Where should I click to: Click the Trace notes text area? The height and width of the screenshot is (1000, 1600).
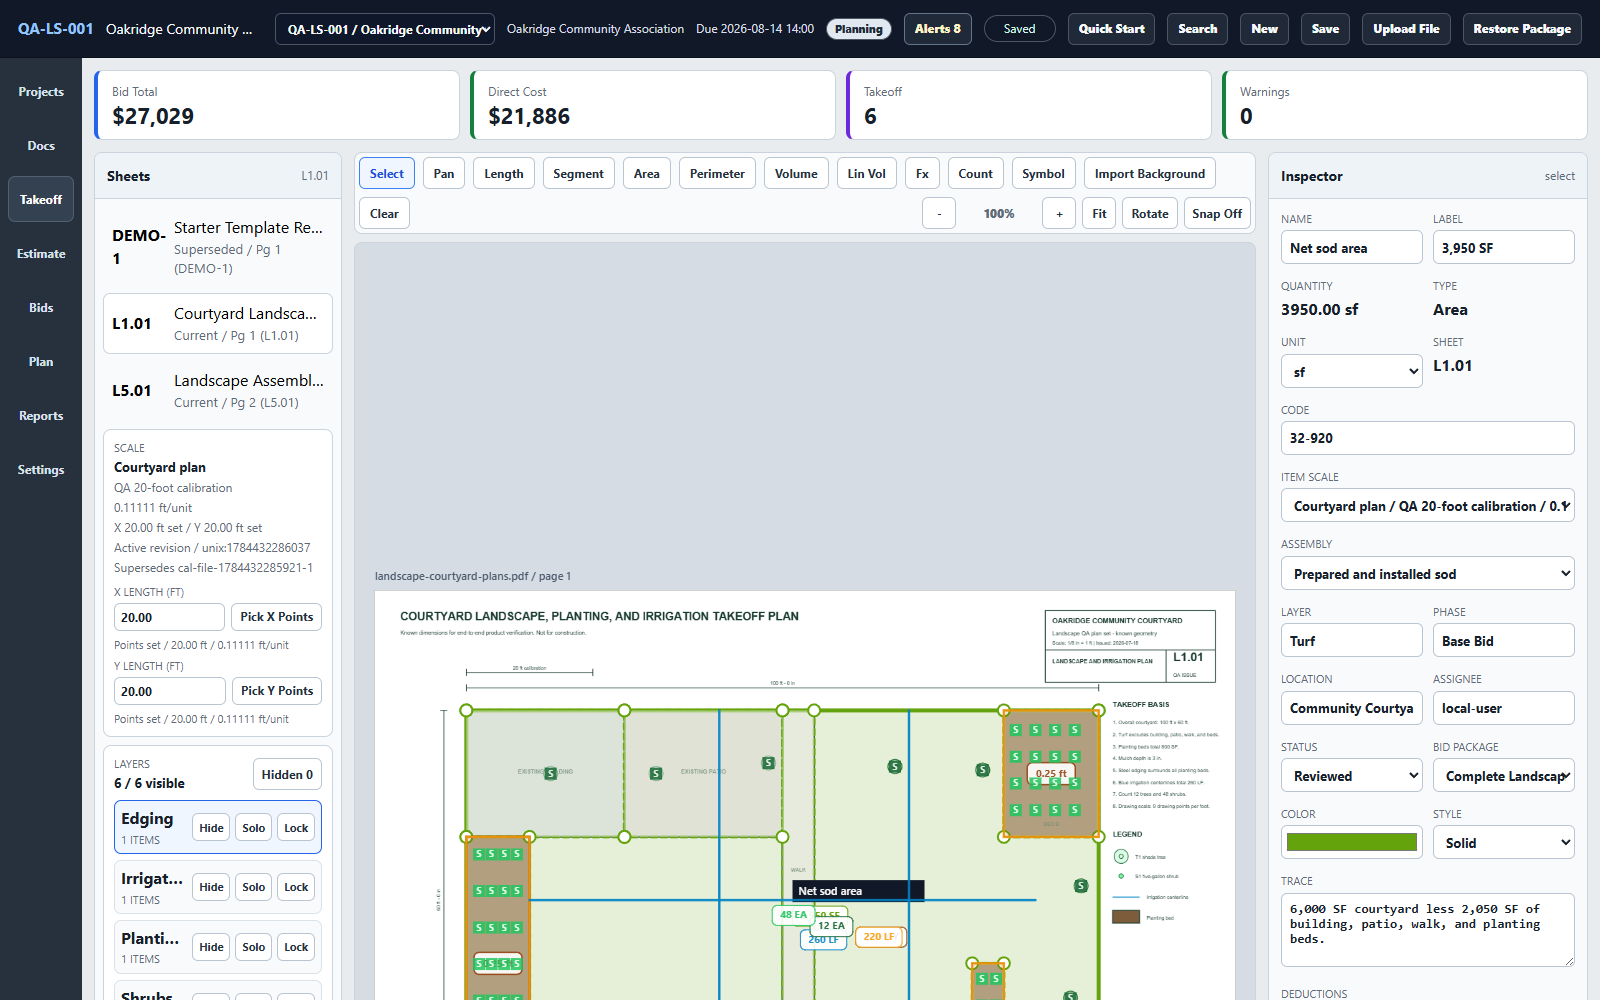point(1428,930)
